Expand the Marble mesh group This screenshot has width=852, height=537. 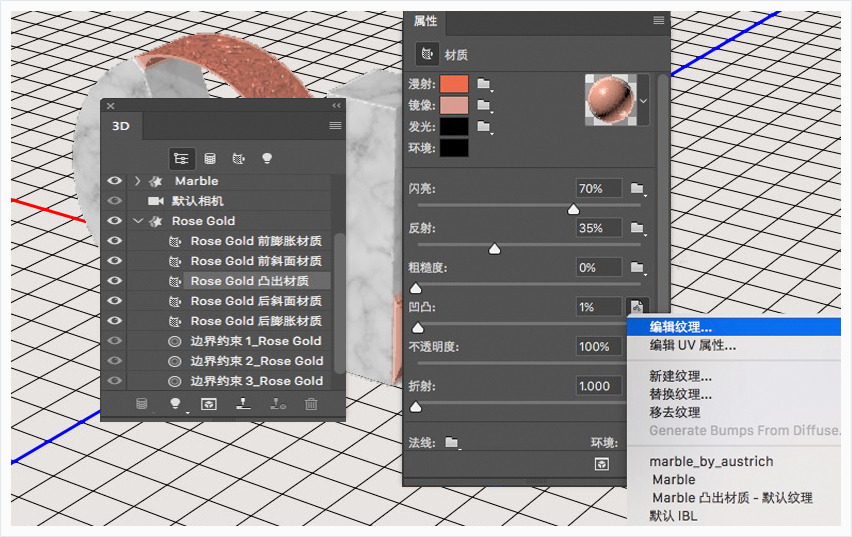point(137,181)
